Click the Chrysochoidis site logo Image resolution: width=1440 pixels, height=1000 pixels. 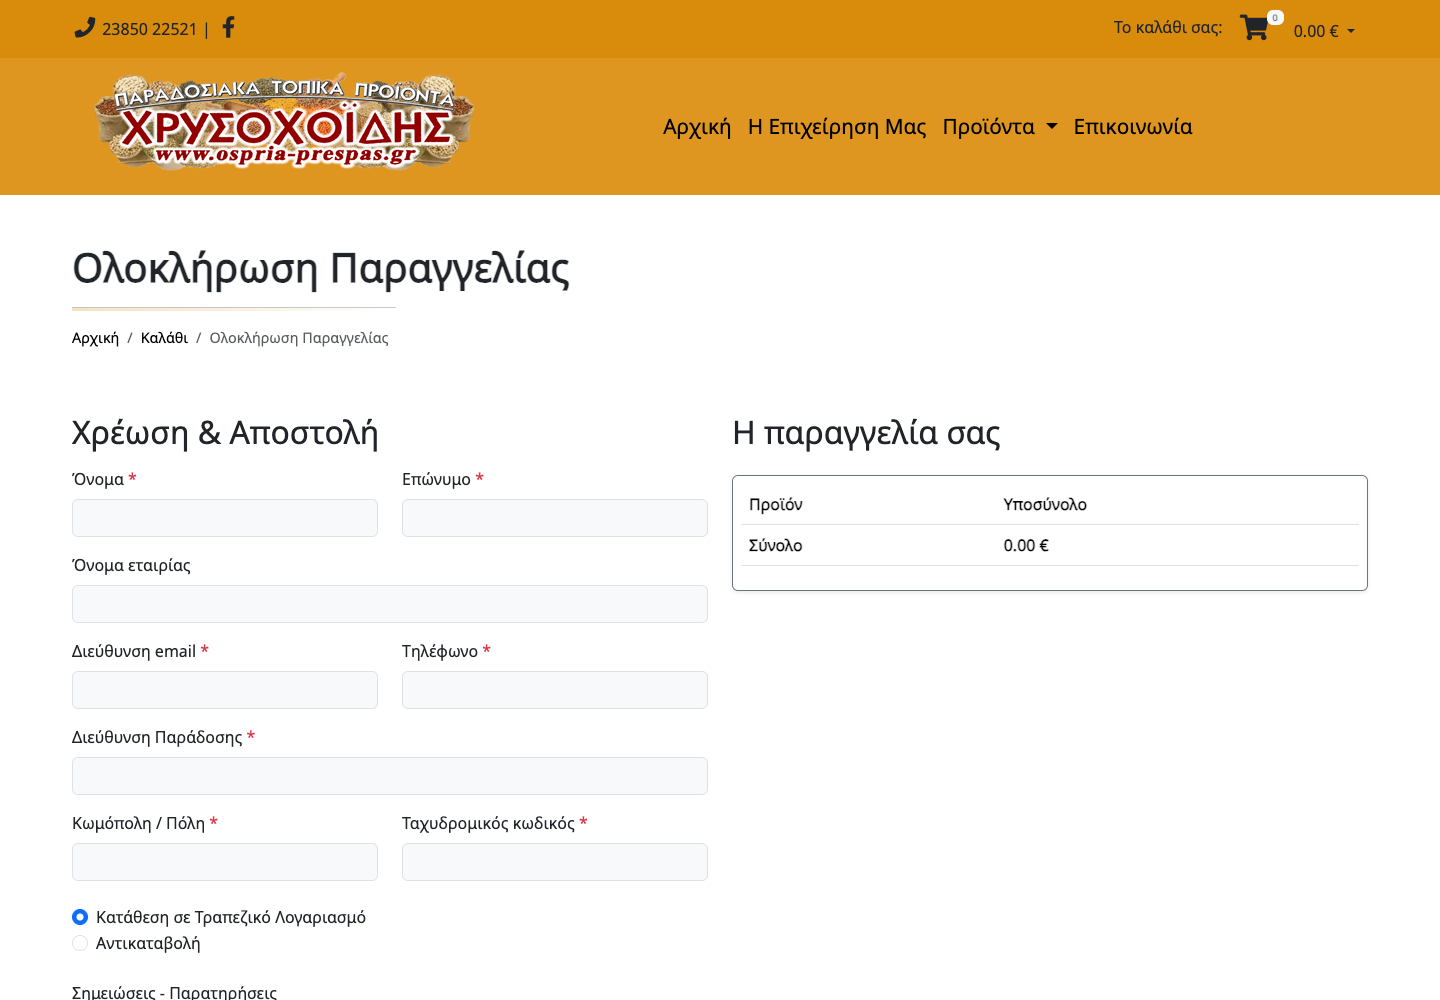284,121
